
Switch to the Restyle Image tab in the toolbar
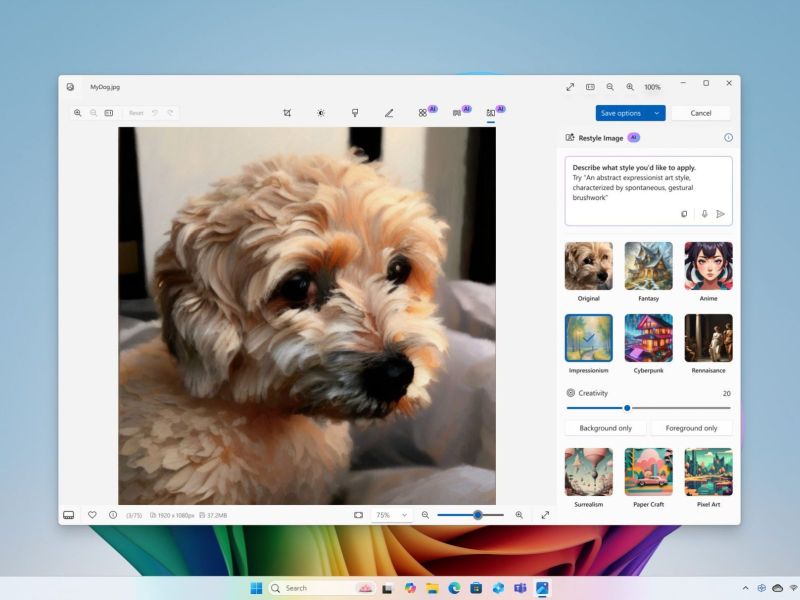(x=491, y=113)
